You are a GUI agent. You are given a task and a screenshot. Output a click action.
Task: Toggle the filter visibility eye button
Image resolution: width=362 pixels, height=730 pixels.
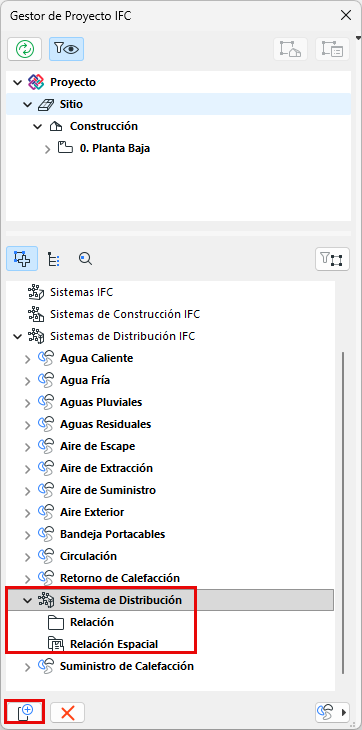pyautogui.click(x=67, y=49)
